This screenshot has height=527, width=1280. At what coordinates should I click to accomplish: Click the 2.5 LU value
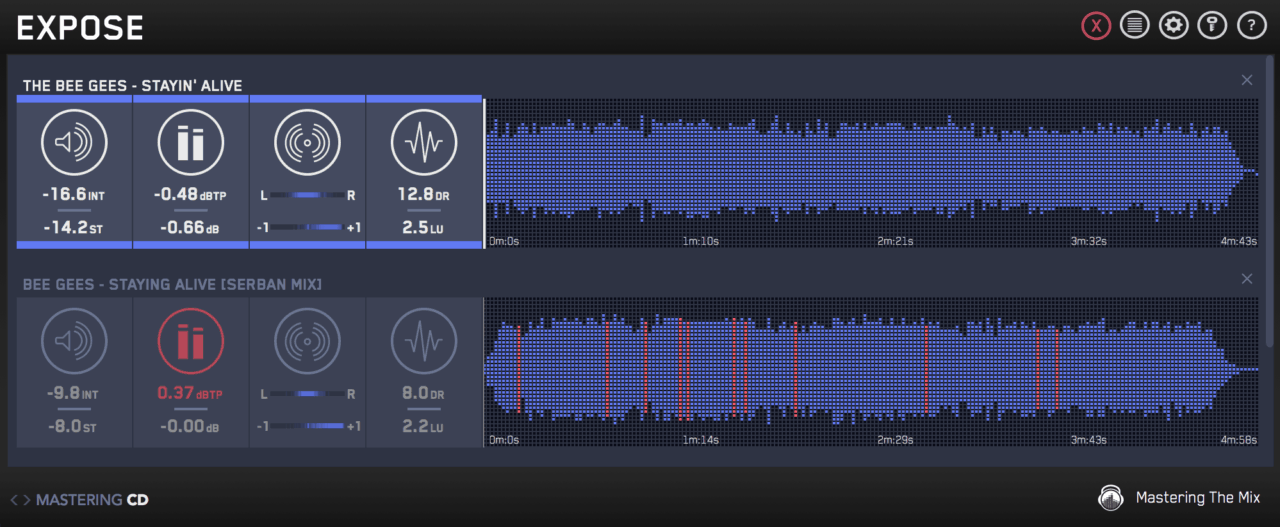pos(424,227)
